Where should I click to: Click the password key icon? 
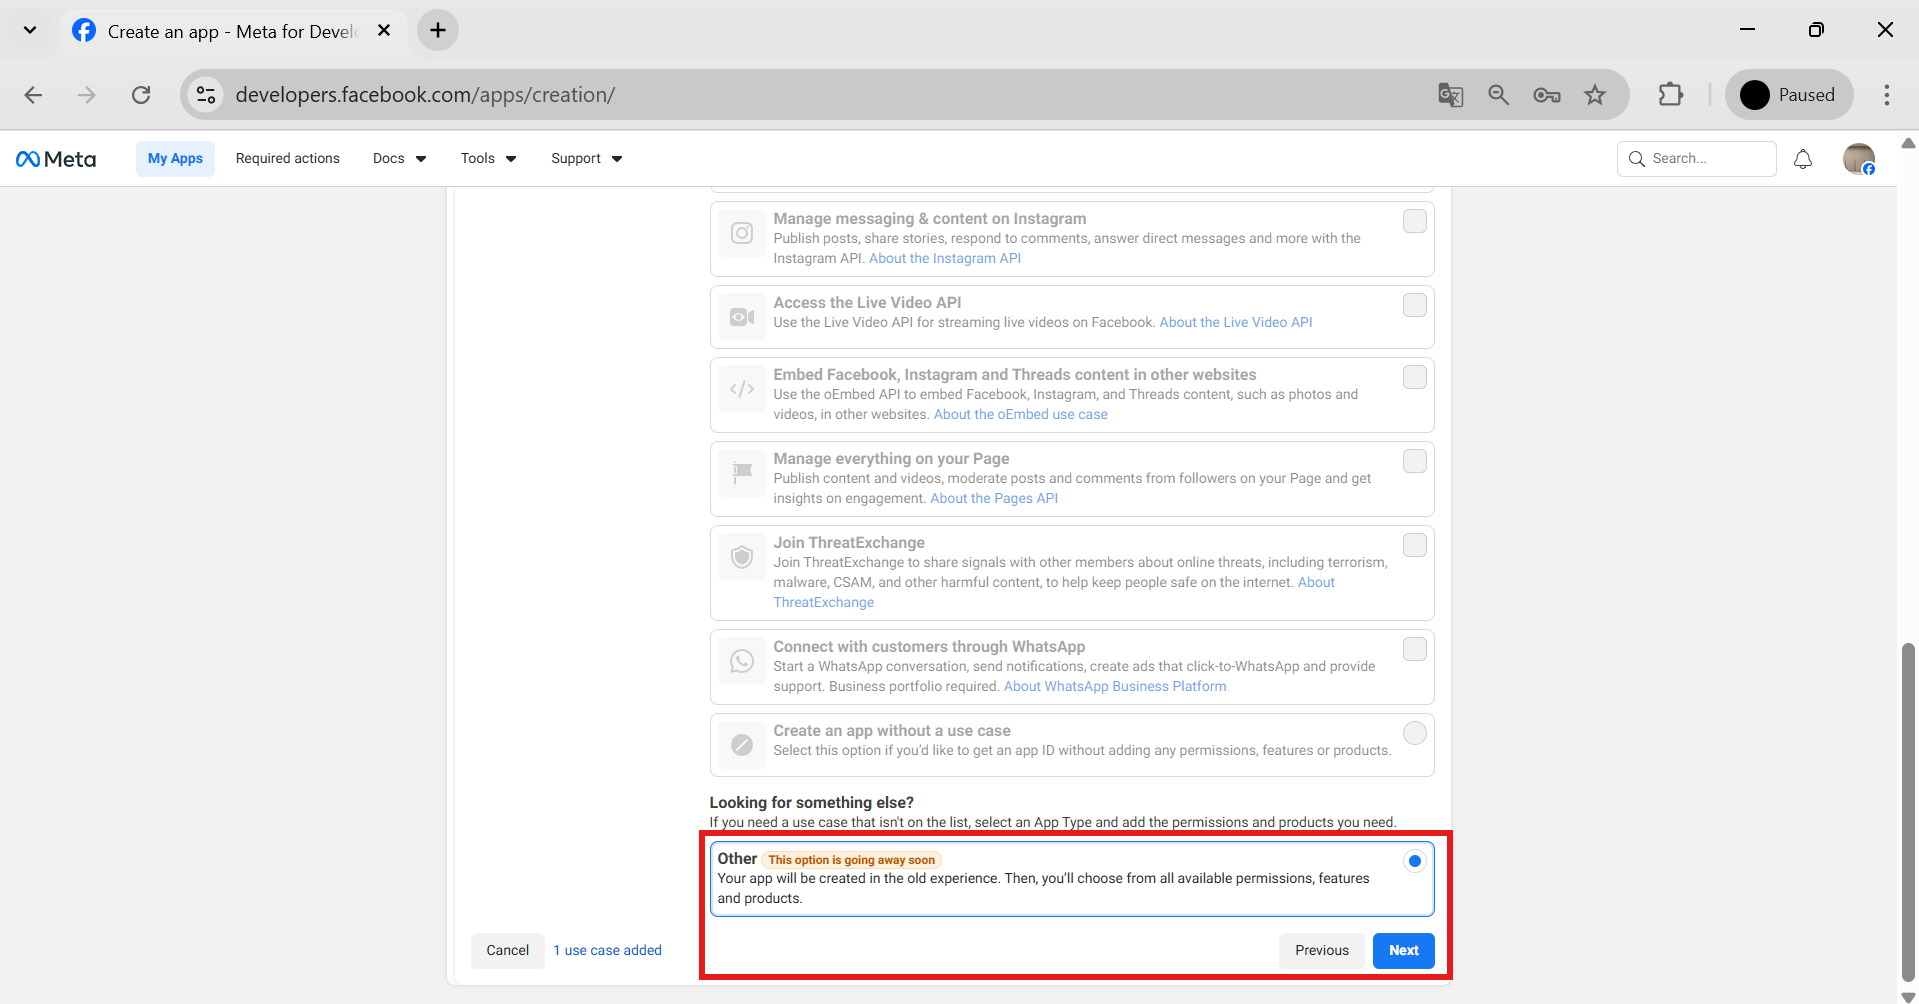click(x=1547, y=95)
